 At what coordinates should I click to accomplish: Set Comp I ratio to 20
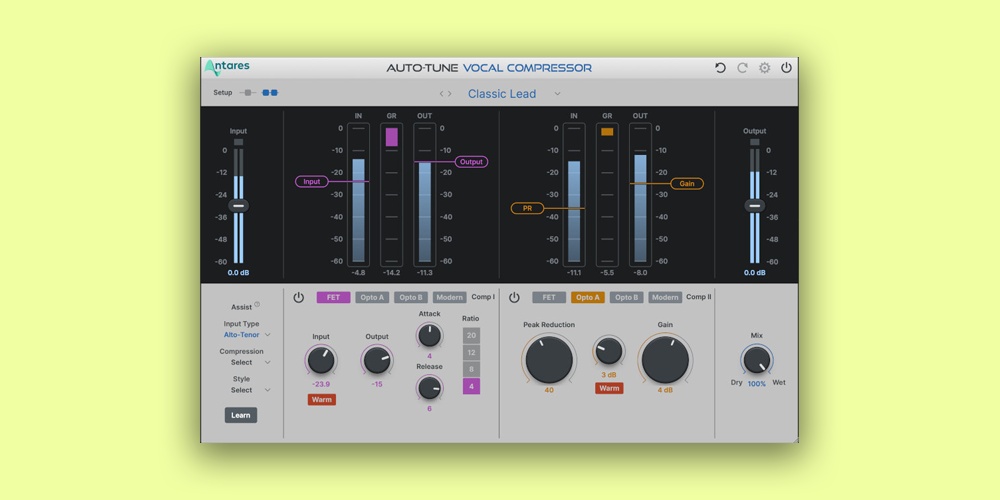[471, 336]
